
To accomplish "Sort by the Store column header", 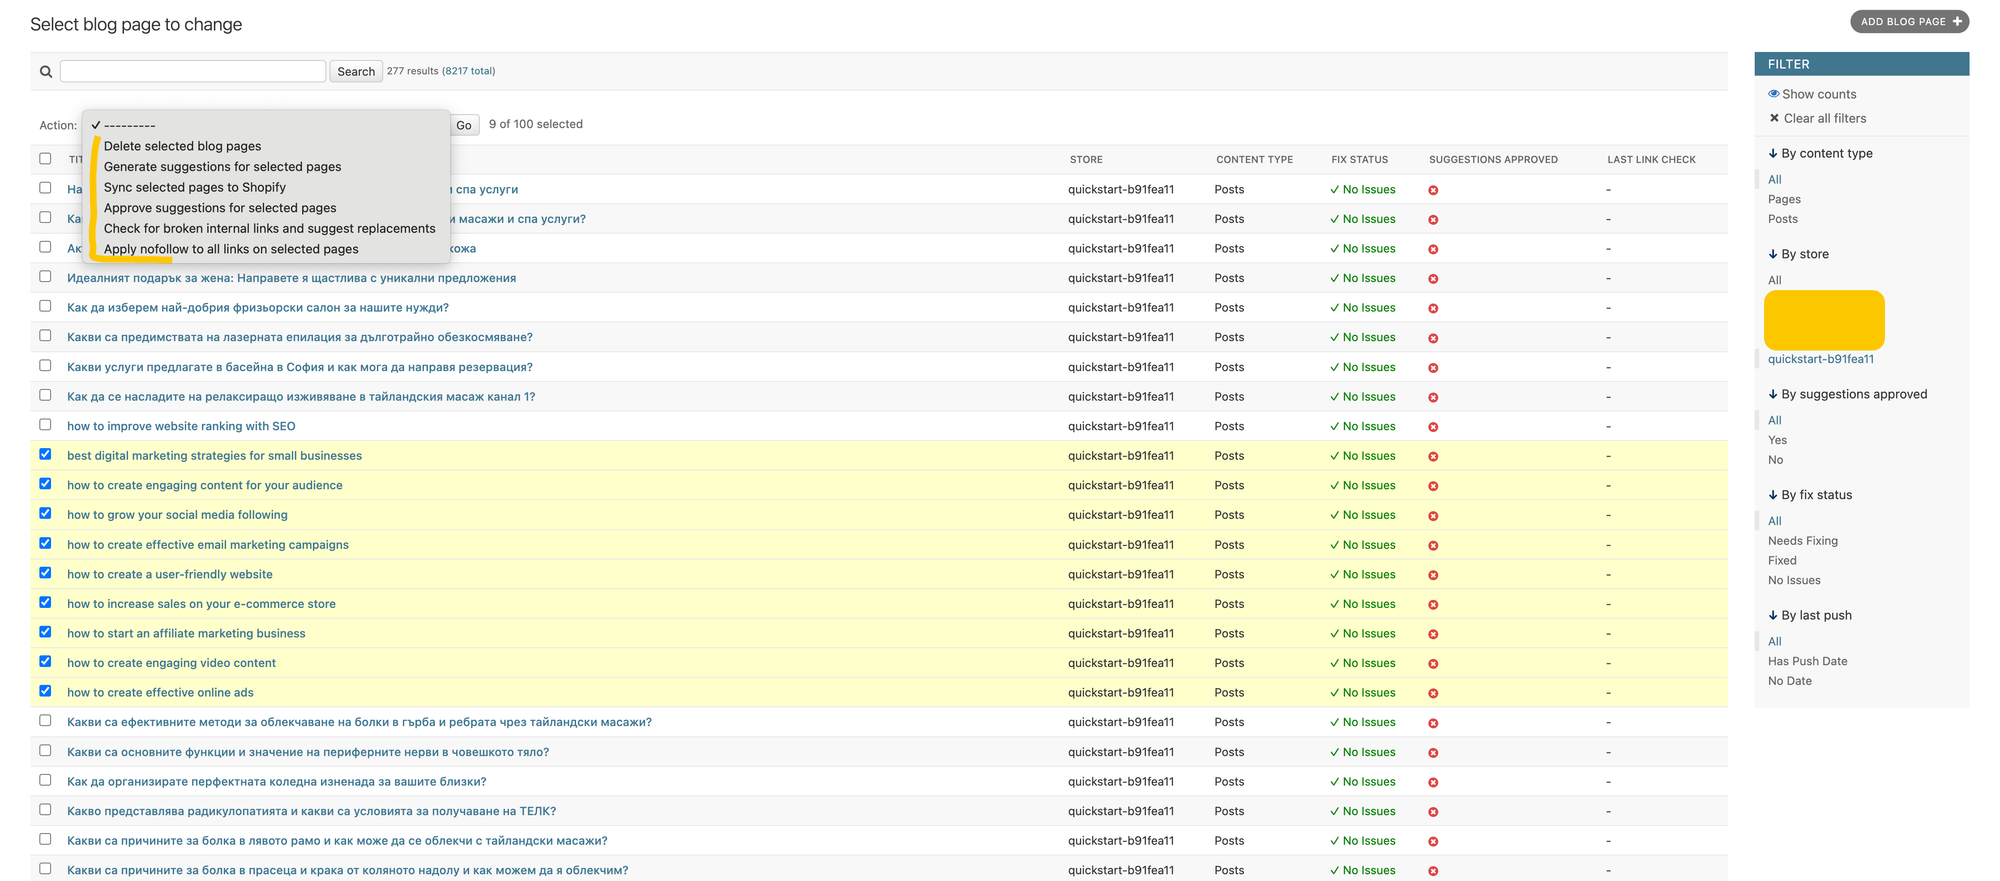I will tap(1086, 160).
